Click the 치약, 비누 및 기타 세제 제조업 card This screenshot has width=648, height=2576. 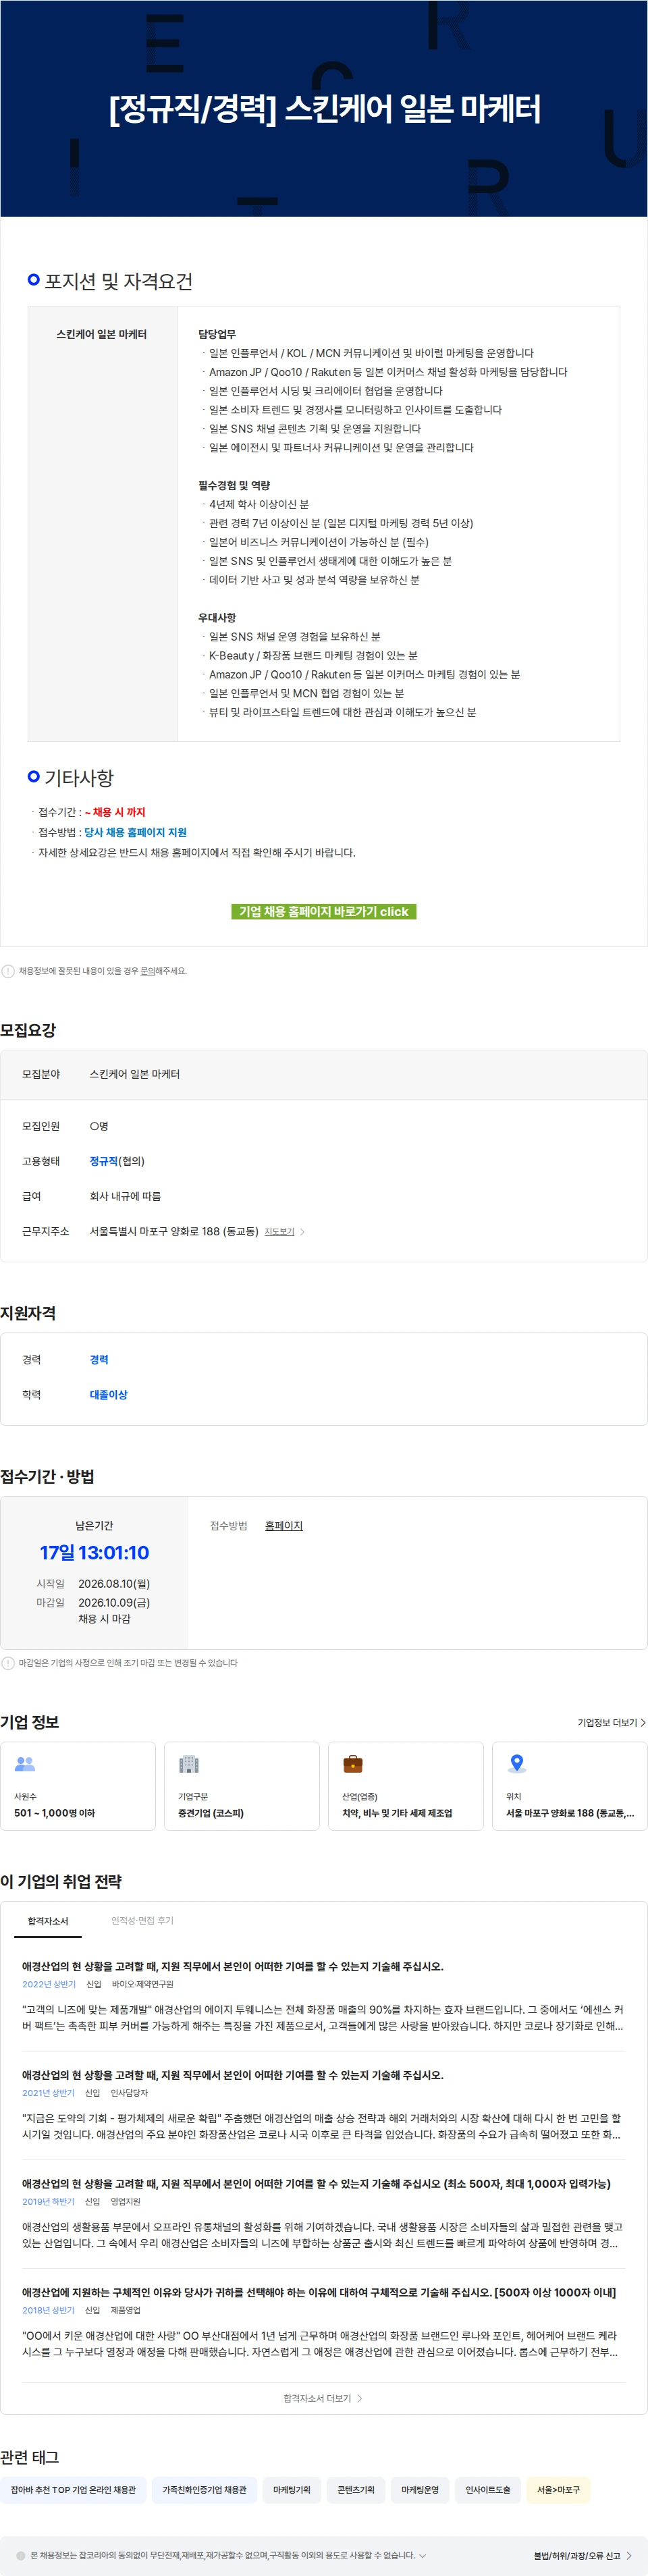coord(406,1786)
